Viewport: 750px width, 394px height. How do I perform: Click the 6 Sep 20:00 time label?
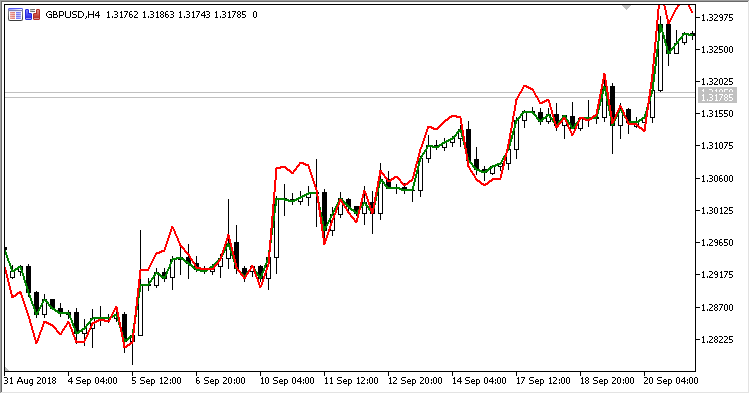point(221,381)
